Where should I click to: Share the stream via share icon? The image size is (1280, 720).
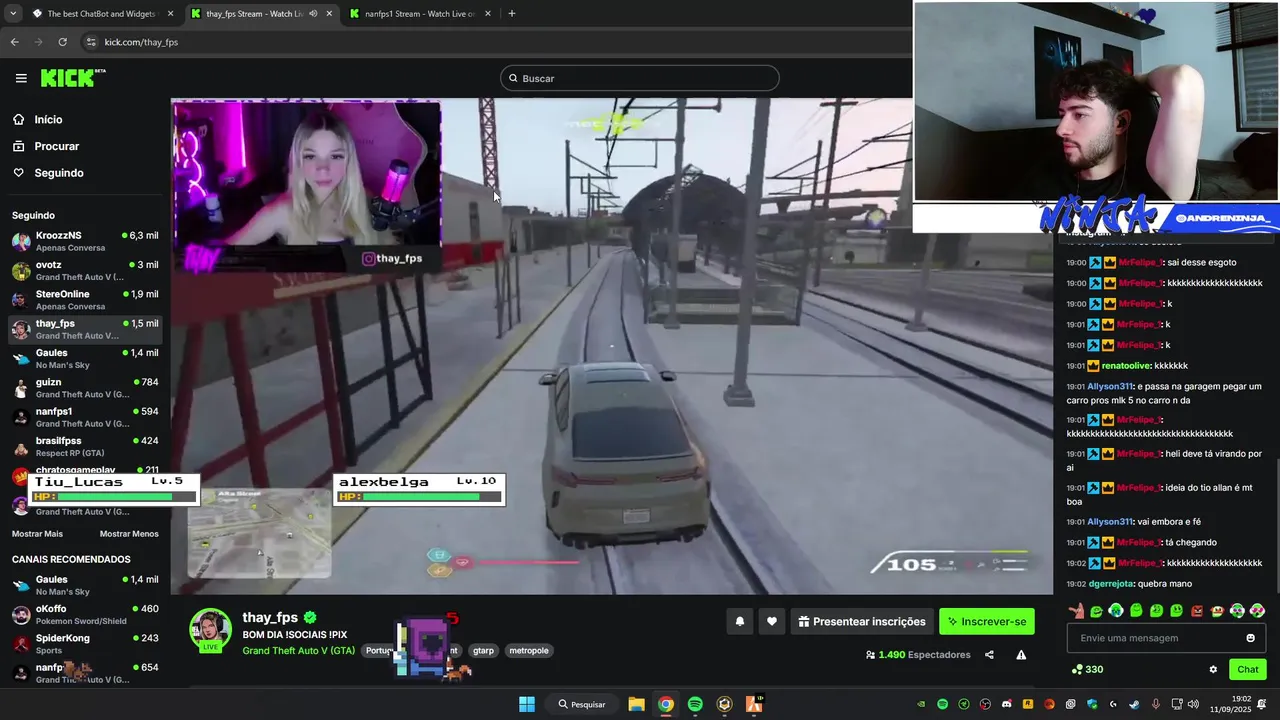pos(989,655)
